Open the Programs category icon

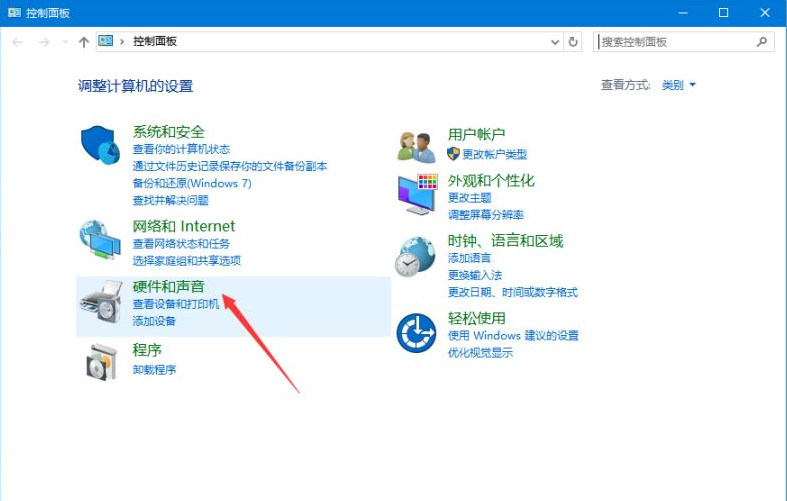pos(100,361)
